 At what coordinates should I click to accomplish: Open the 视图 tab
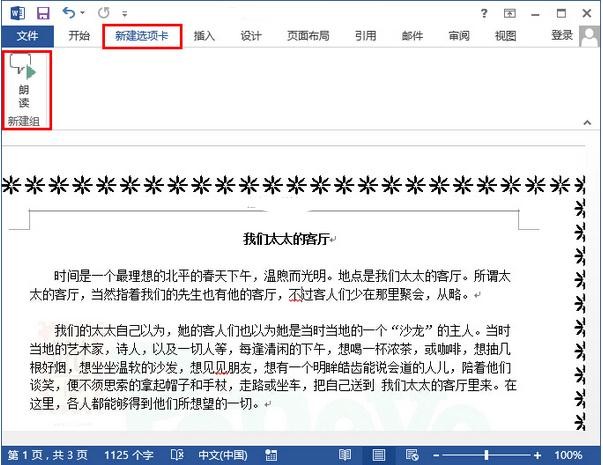[x=505, y=36]
